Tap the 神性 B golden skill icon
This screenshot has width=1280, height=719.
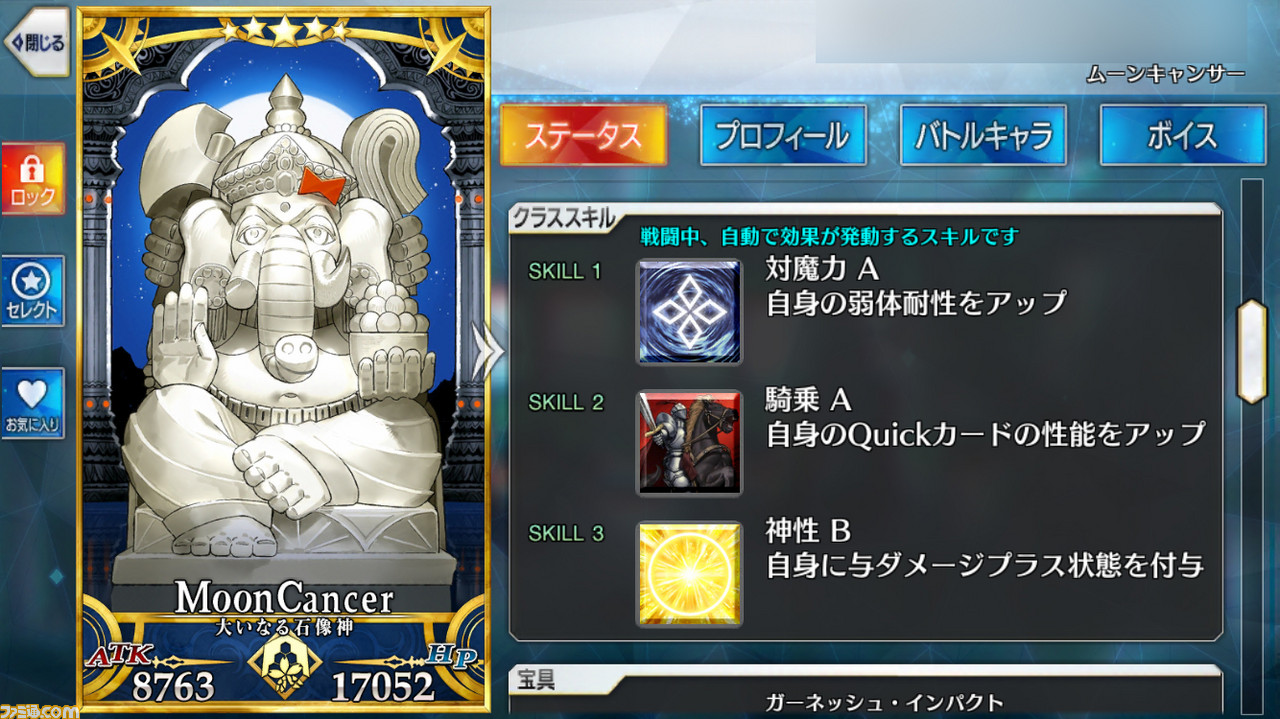689,574
